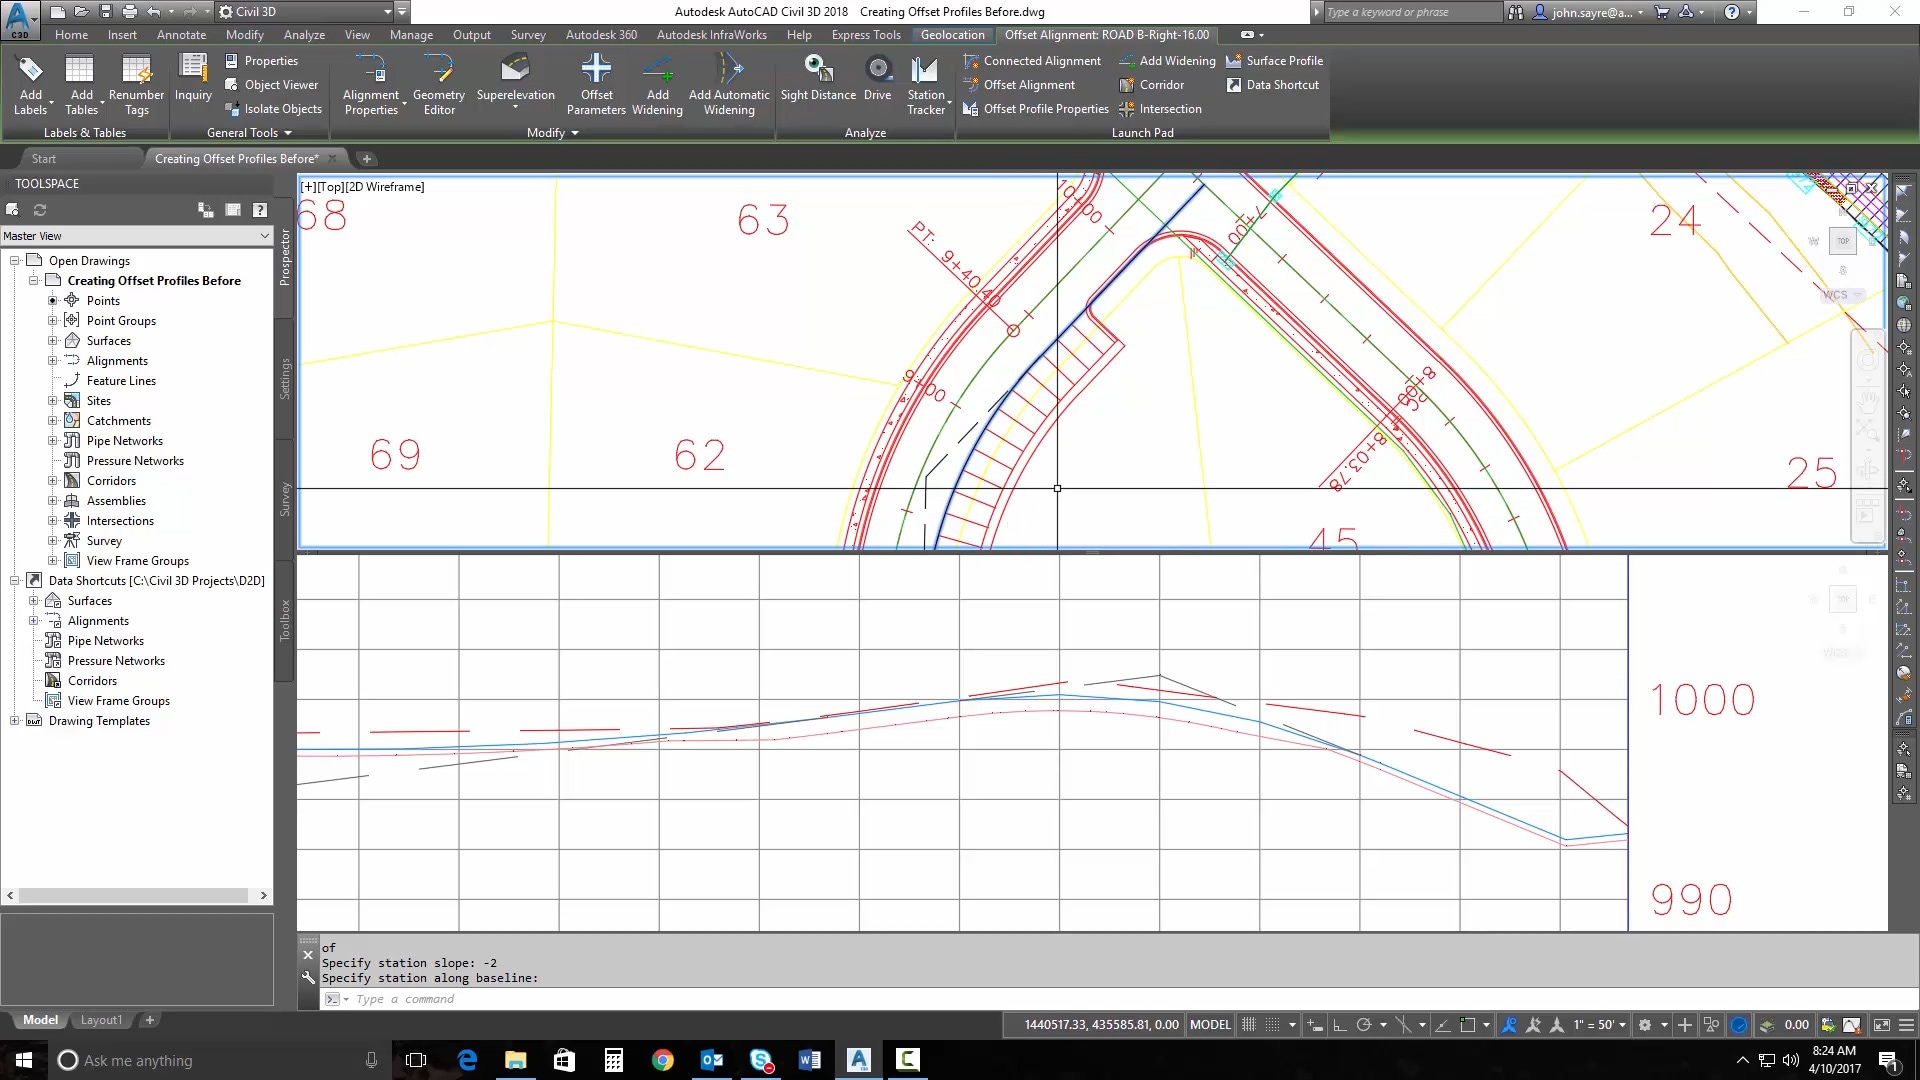1920x1080 pixels.
Task: Open the annotation scale 1"=50' dropdown
Action: click(1598, 1025)
